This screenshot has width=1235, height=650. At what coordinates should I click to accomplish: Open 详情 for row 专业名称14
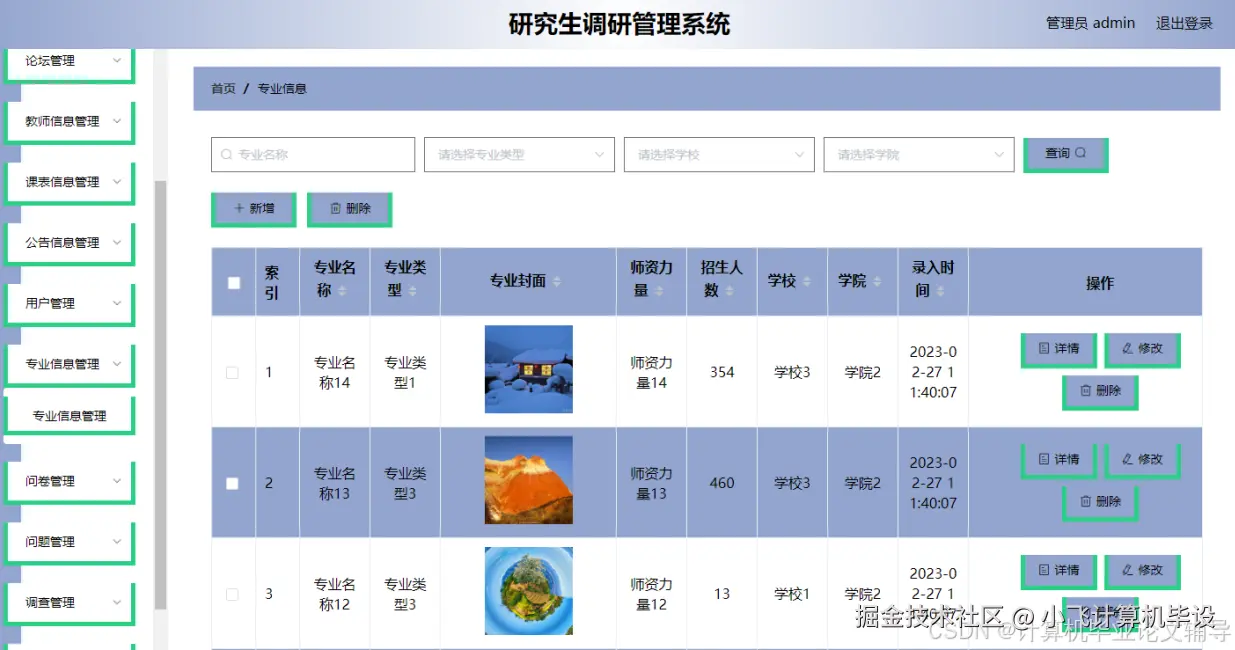tap(1058, 349)
